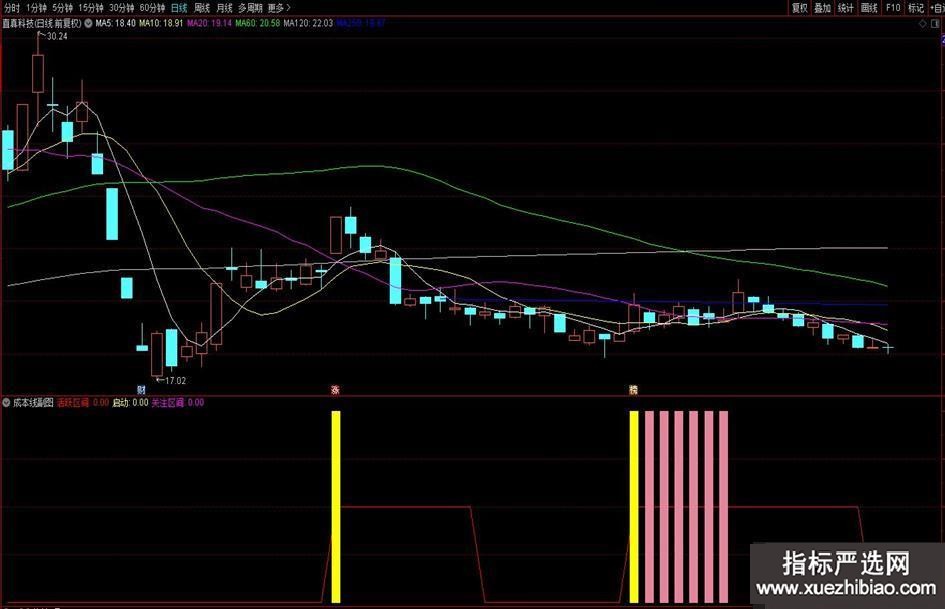
Task: Click the 涨 event marker on the chart
Action: [x=335, y=390]
